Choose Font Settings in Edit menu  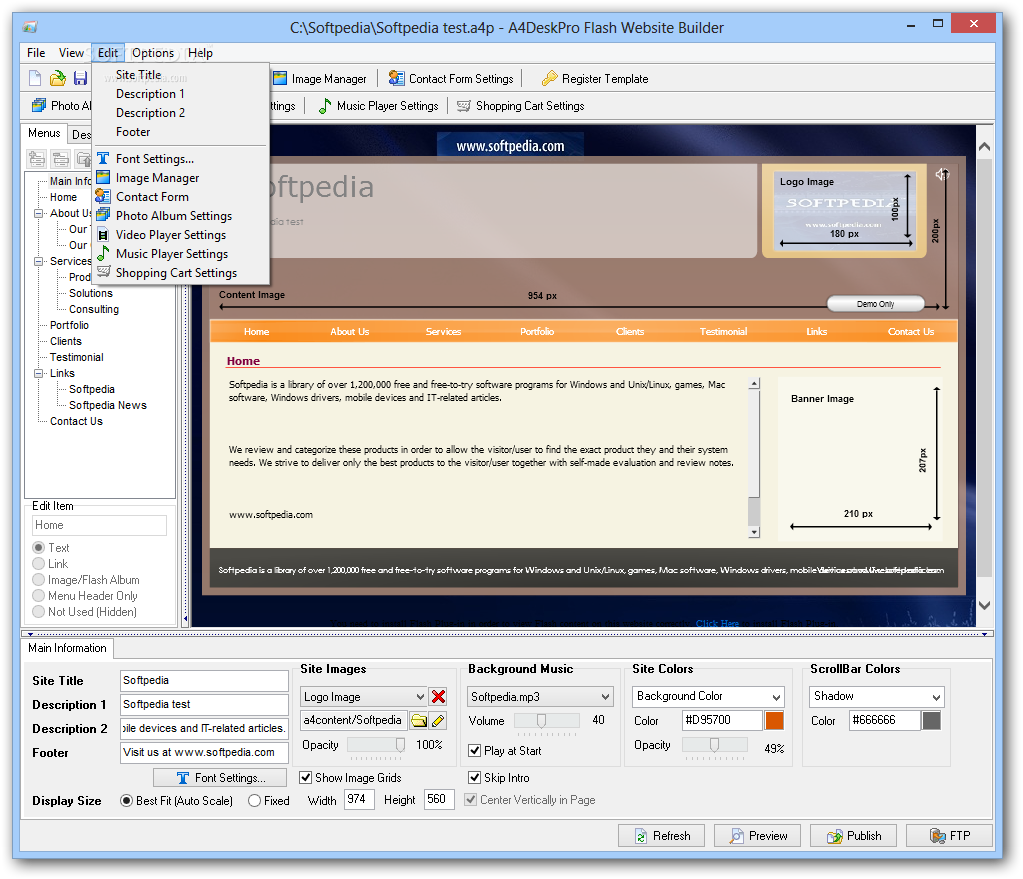click(x=181, y=159)
